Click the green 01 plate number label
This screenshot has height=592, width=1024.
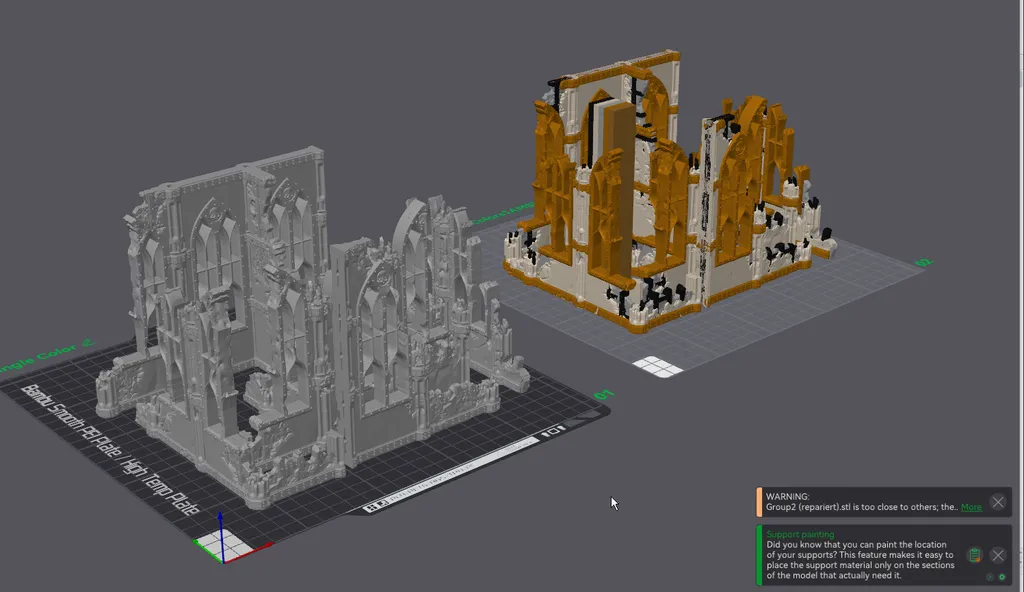point(602,396)
